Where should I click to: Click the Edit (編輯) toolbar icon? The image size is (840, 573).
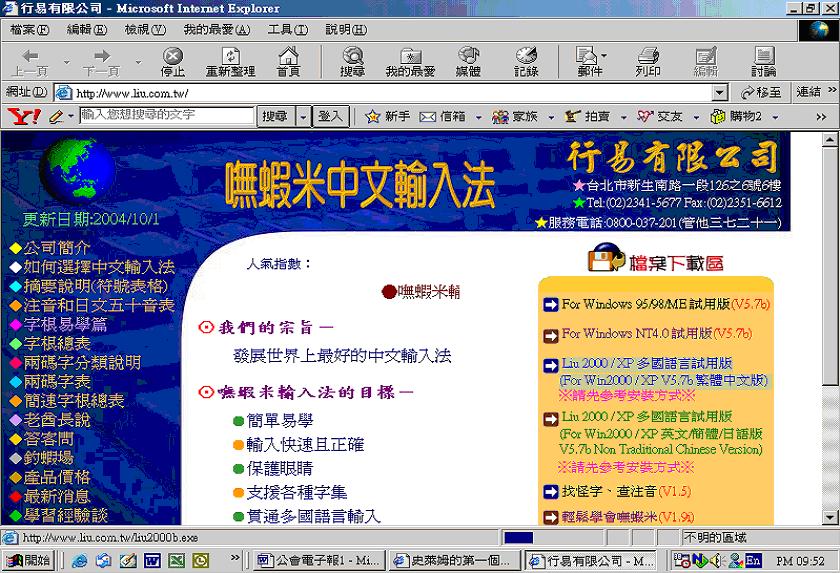click(x=706, y=62)
